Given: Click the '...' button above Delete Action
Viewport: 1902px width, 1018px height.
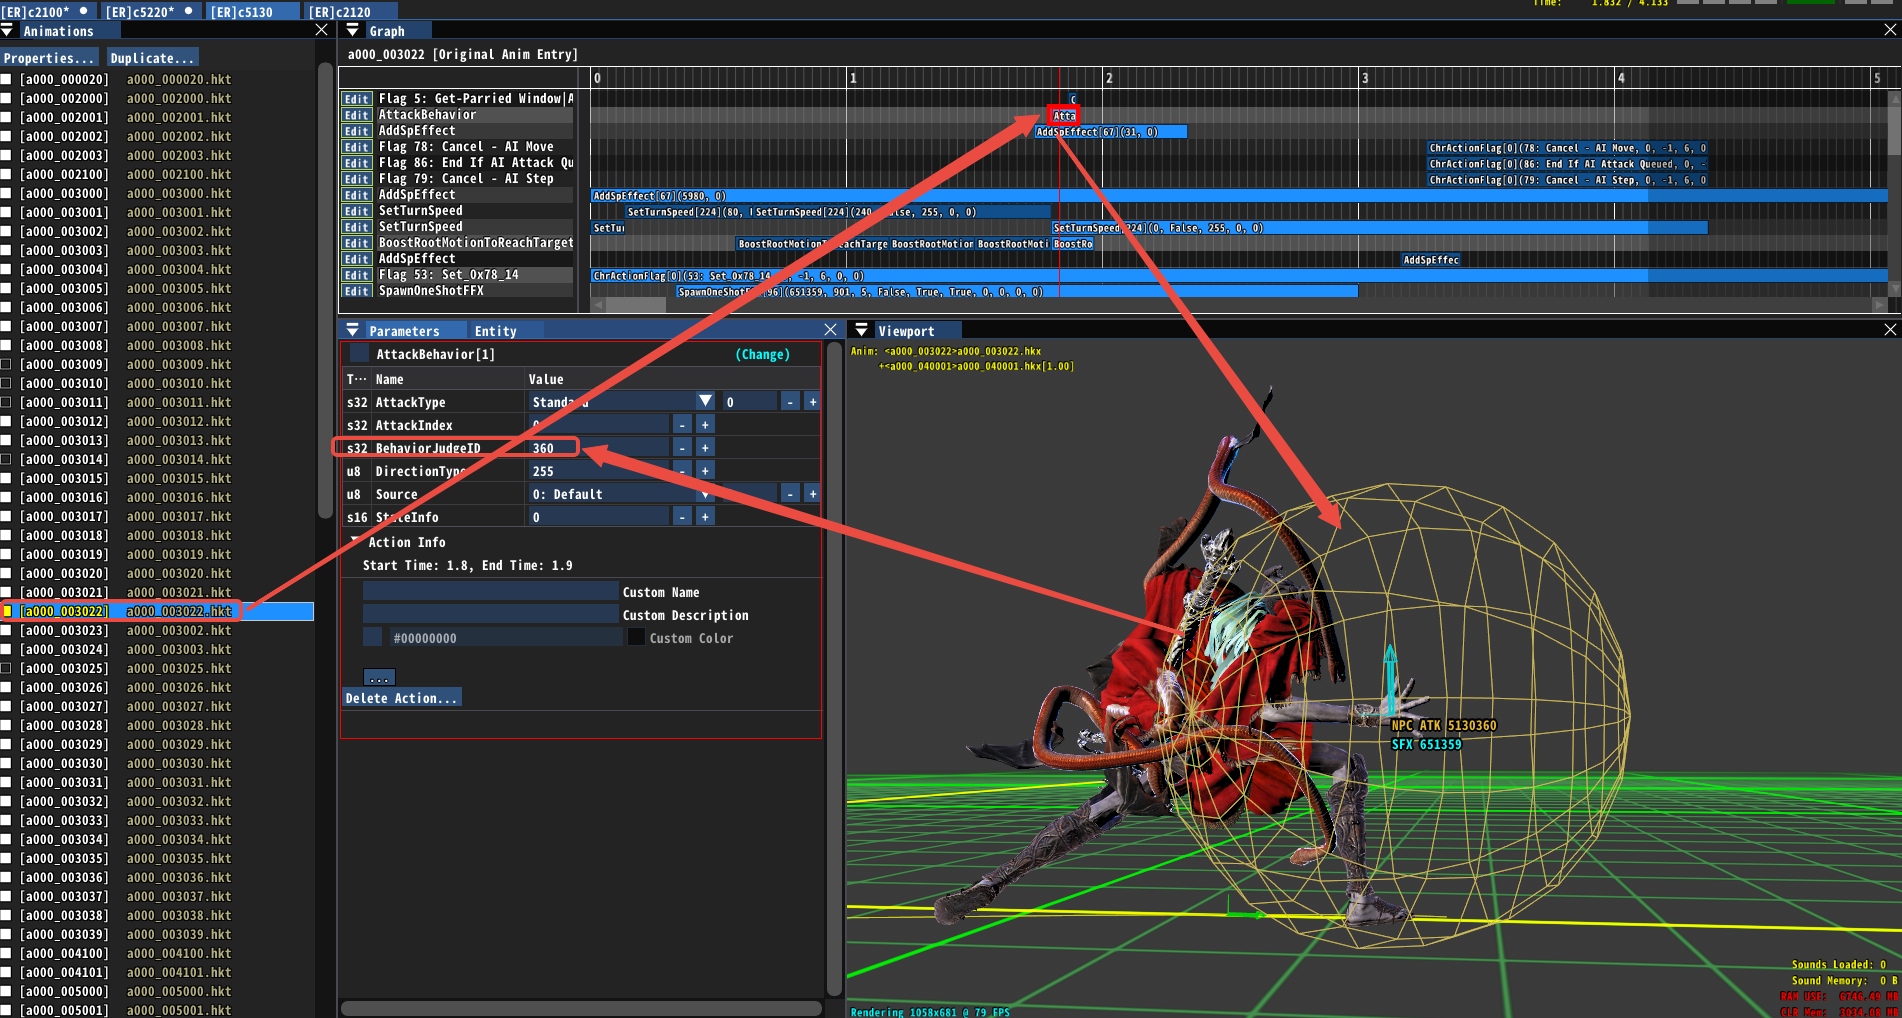Looking at the screenshot, I should [x=379, y=677].
